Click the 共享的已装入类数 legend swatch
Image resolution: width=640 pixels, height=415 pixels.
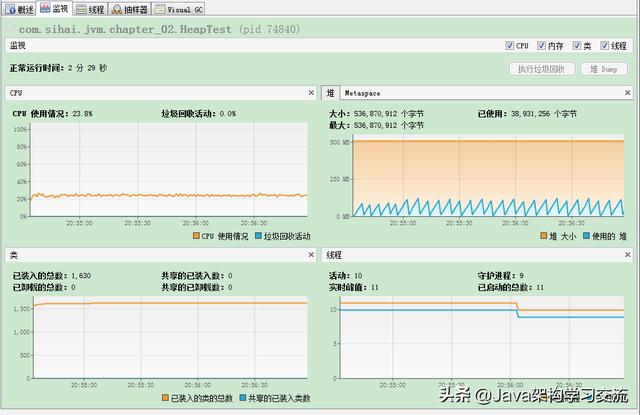pos(243,397)
